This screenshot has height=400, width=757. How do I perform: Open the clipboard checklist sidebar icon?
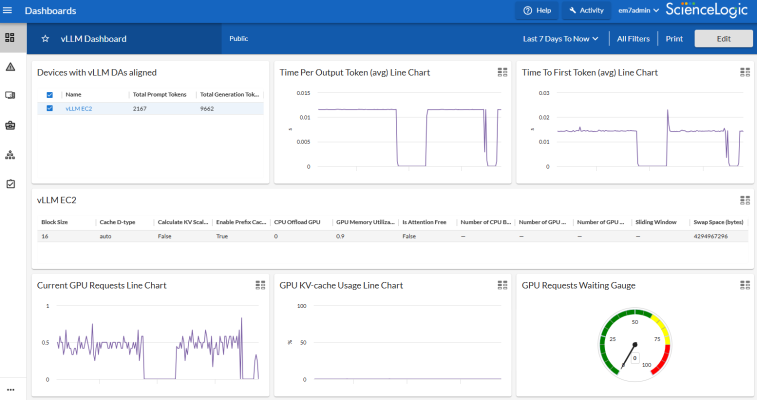(x=10, y=184)
